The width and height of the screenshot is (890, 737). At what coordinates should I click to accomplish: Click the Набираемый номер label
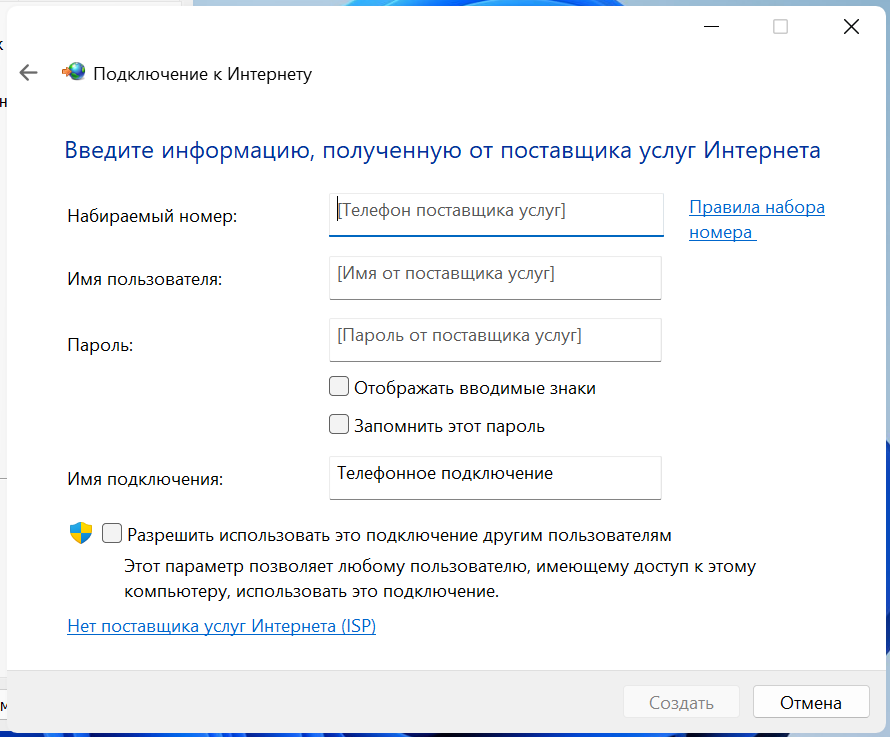152,216
